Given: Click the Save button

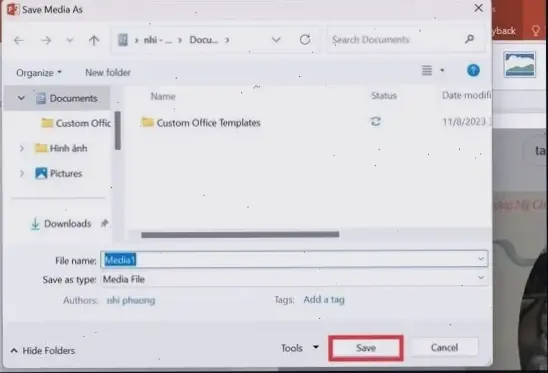Looking at the screenshot, I should tap(366, 348).
